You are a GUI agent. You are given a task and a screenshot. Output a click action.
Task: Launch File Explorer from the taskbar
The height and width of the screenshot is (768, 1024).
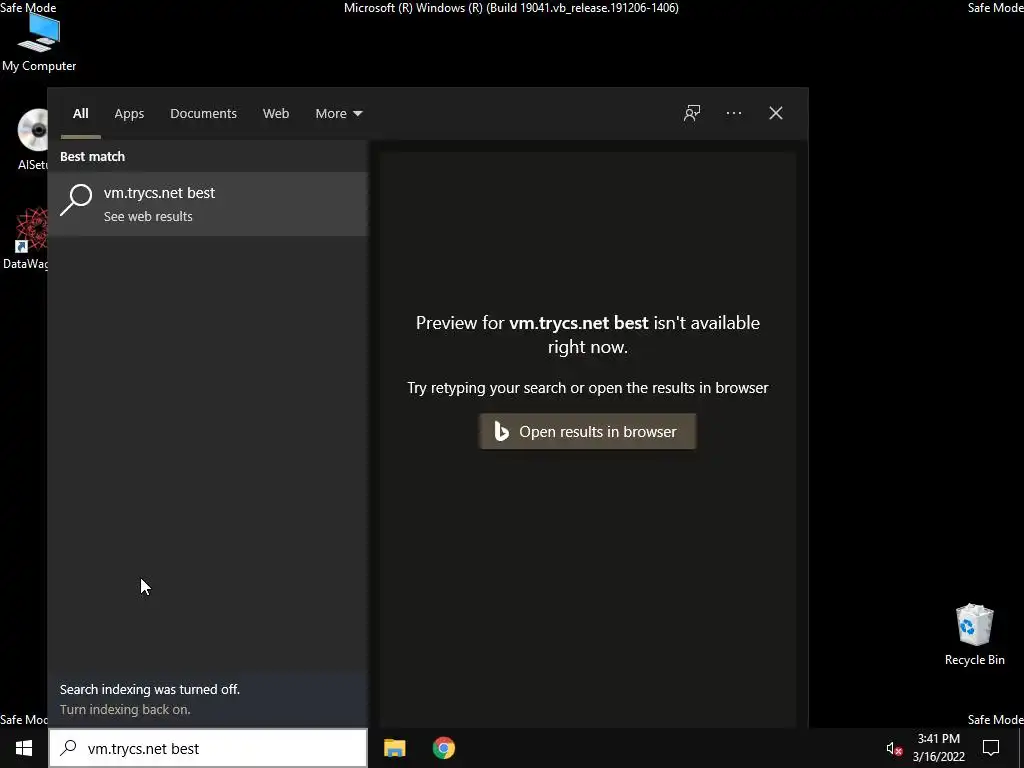[394, 748]
